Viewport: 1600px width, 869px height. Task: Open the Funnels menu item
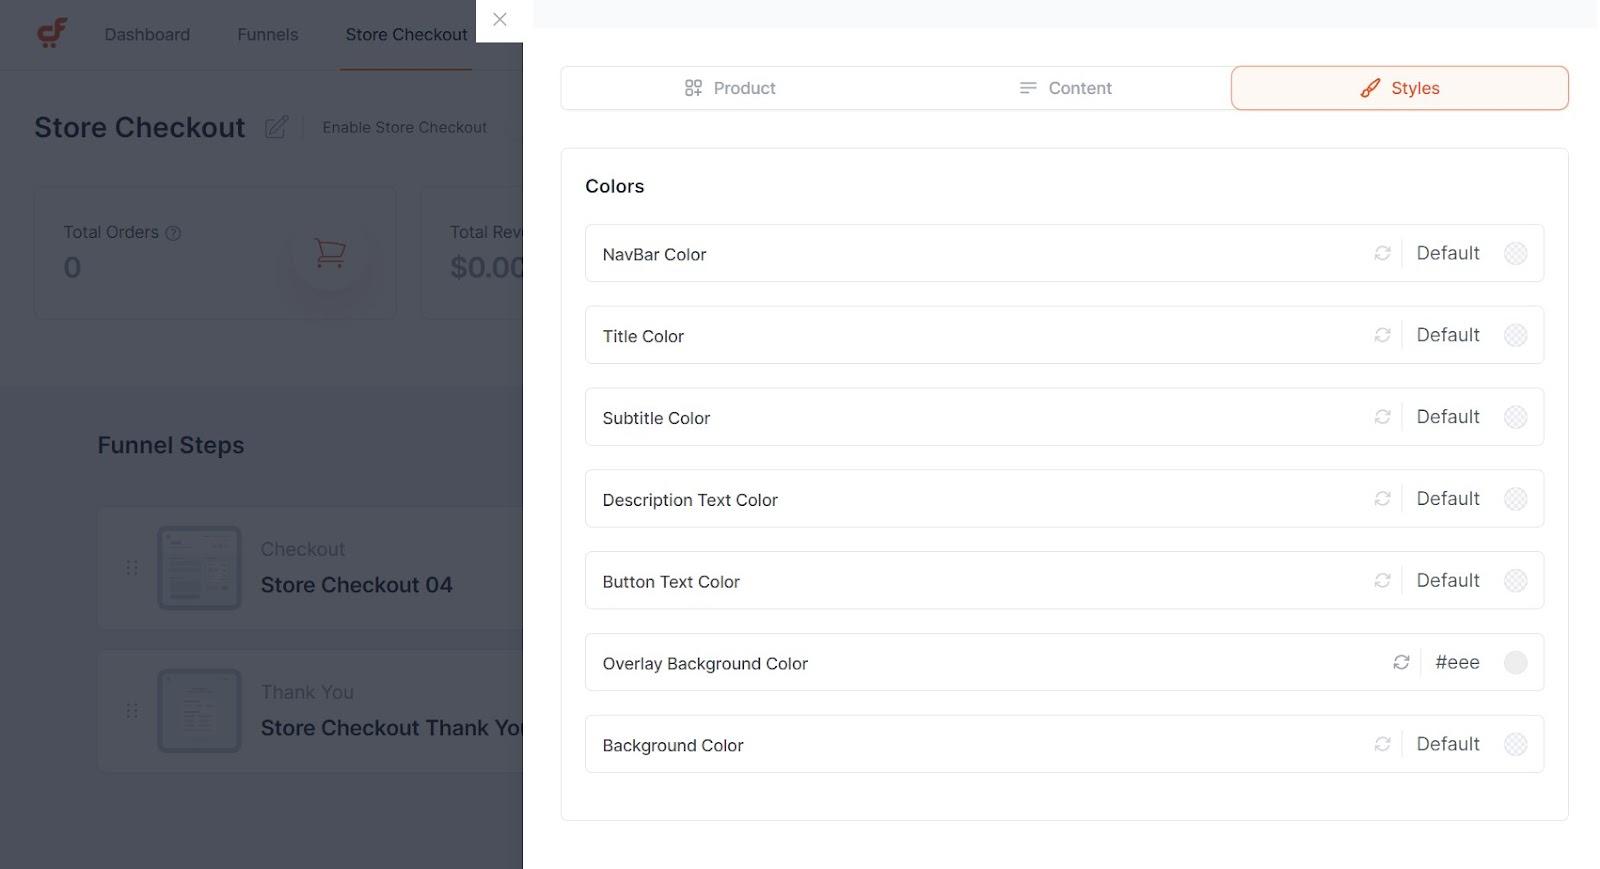[x=267, y=34]
